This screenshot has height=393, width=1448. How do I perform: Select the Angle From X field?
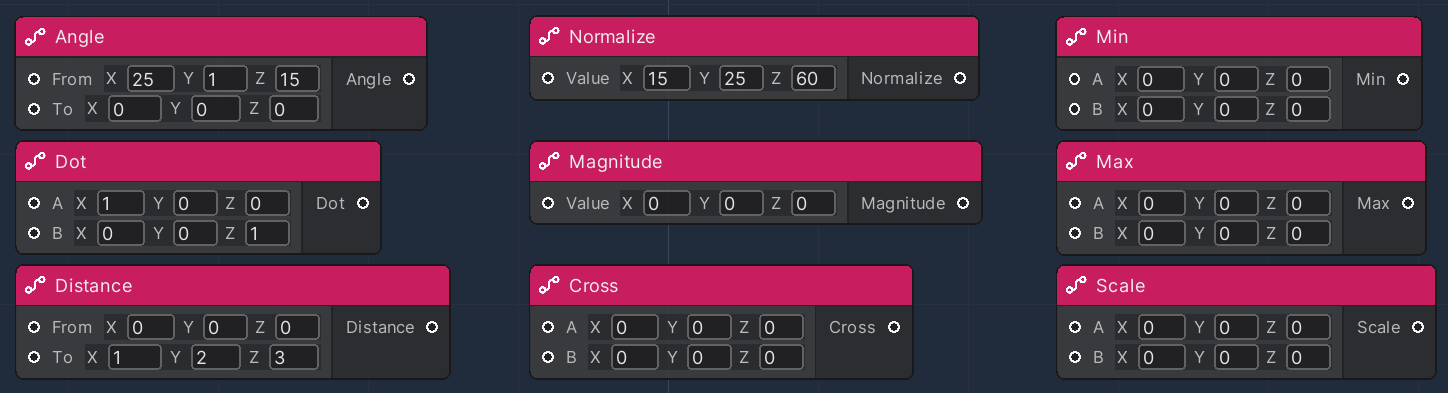[150, 78]
